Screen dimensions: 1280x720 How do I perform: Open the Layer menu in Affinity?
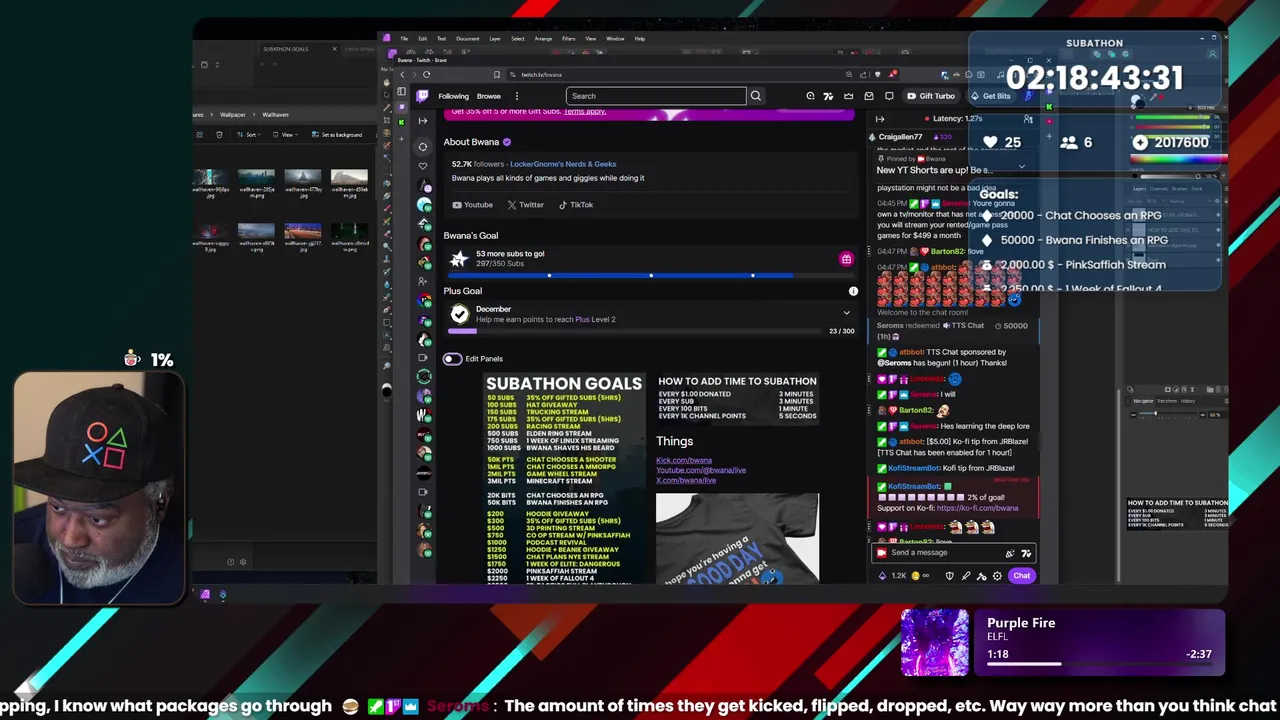[x=494, y=39]
